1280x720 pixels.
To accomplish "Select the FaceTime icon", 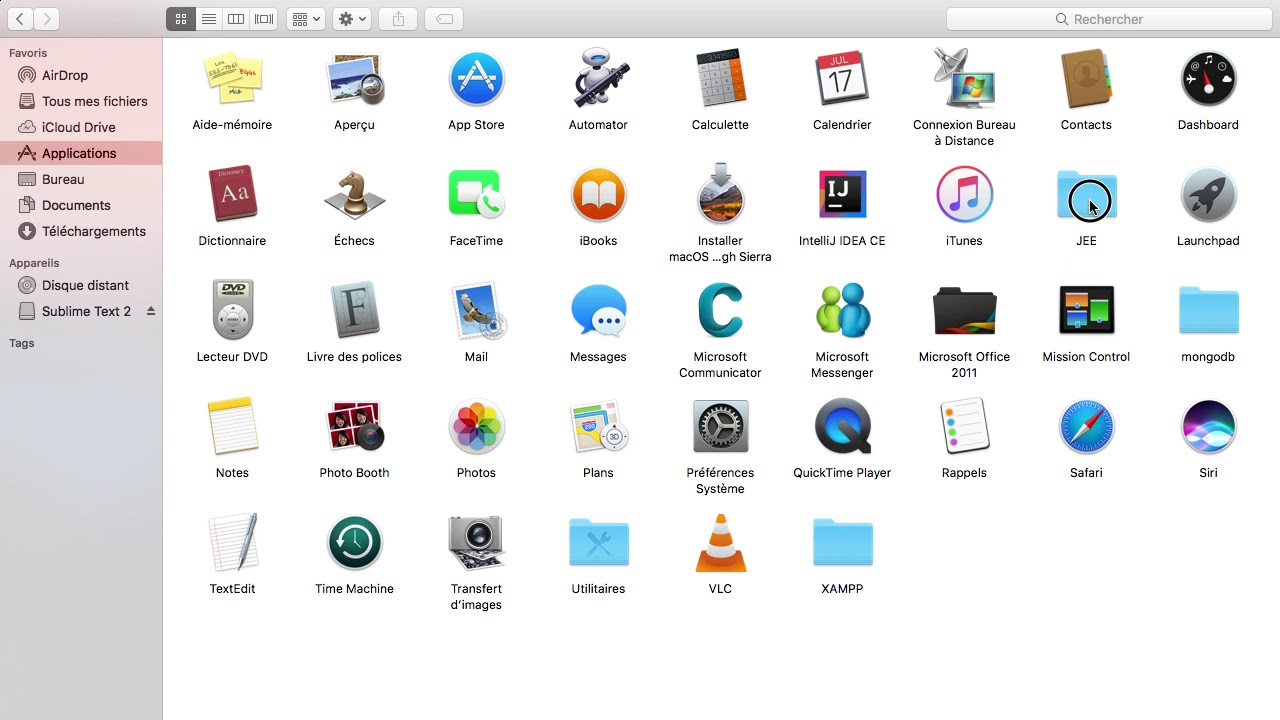I will tap(476, 195).
